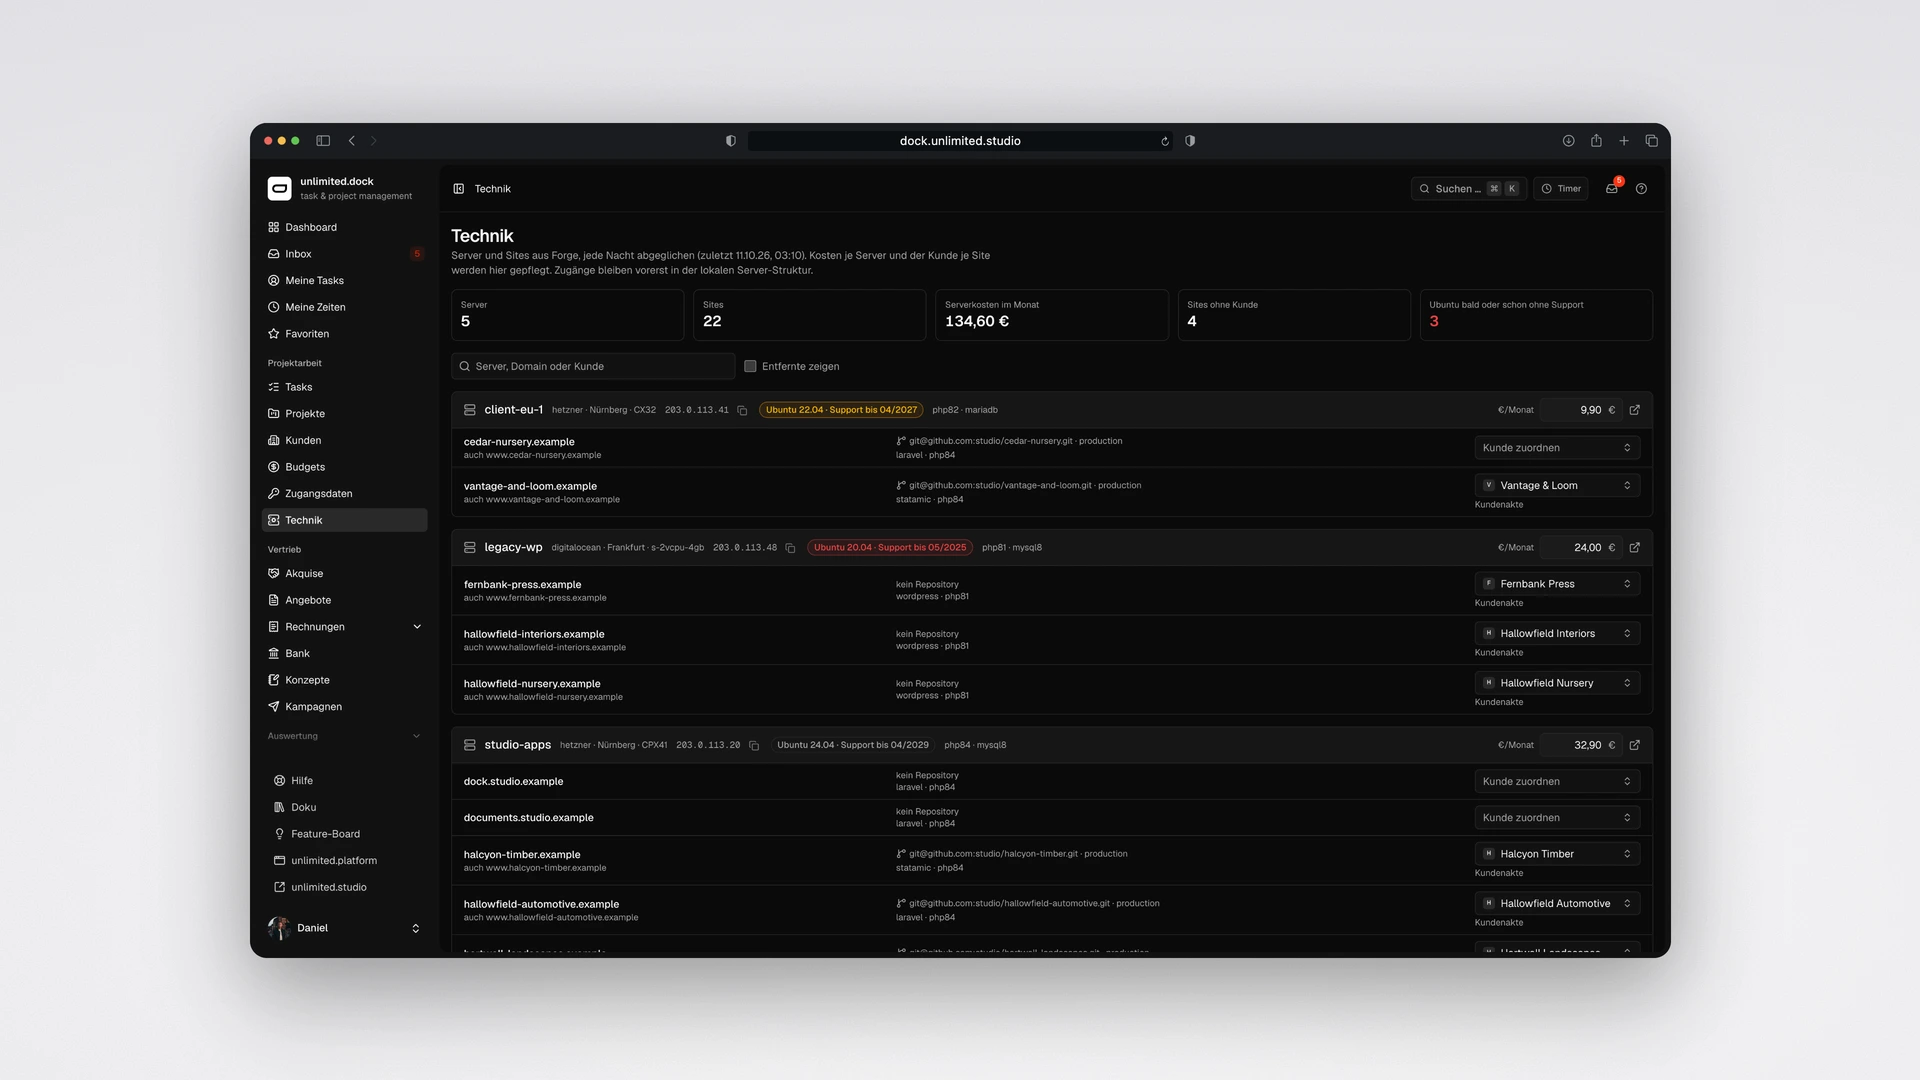
Task: Select hallowfield-nursery.example site name
Action: (532, 684)
